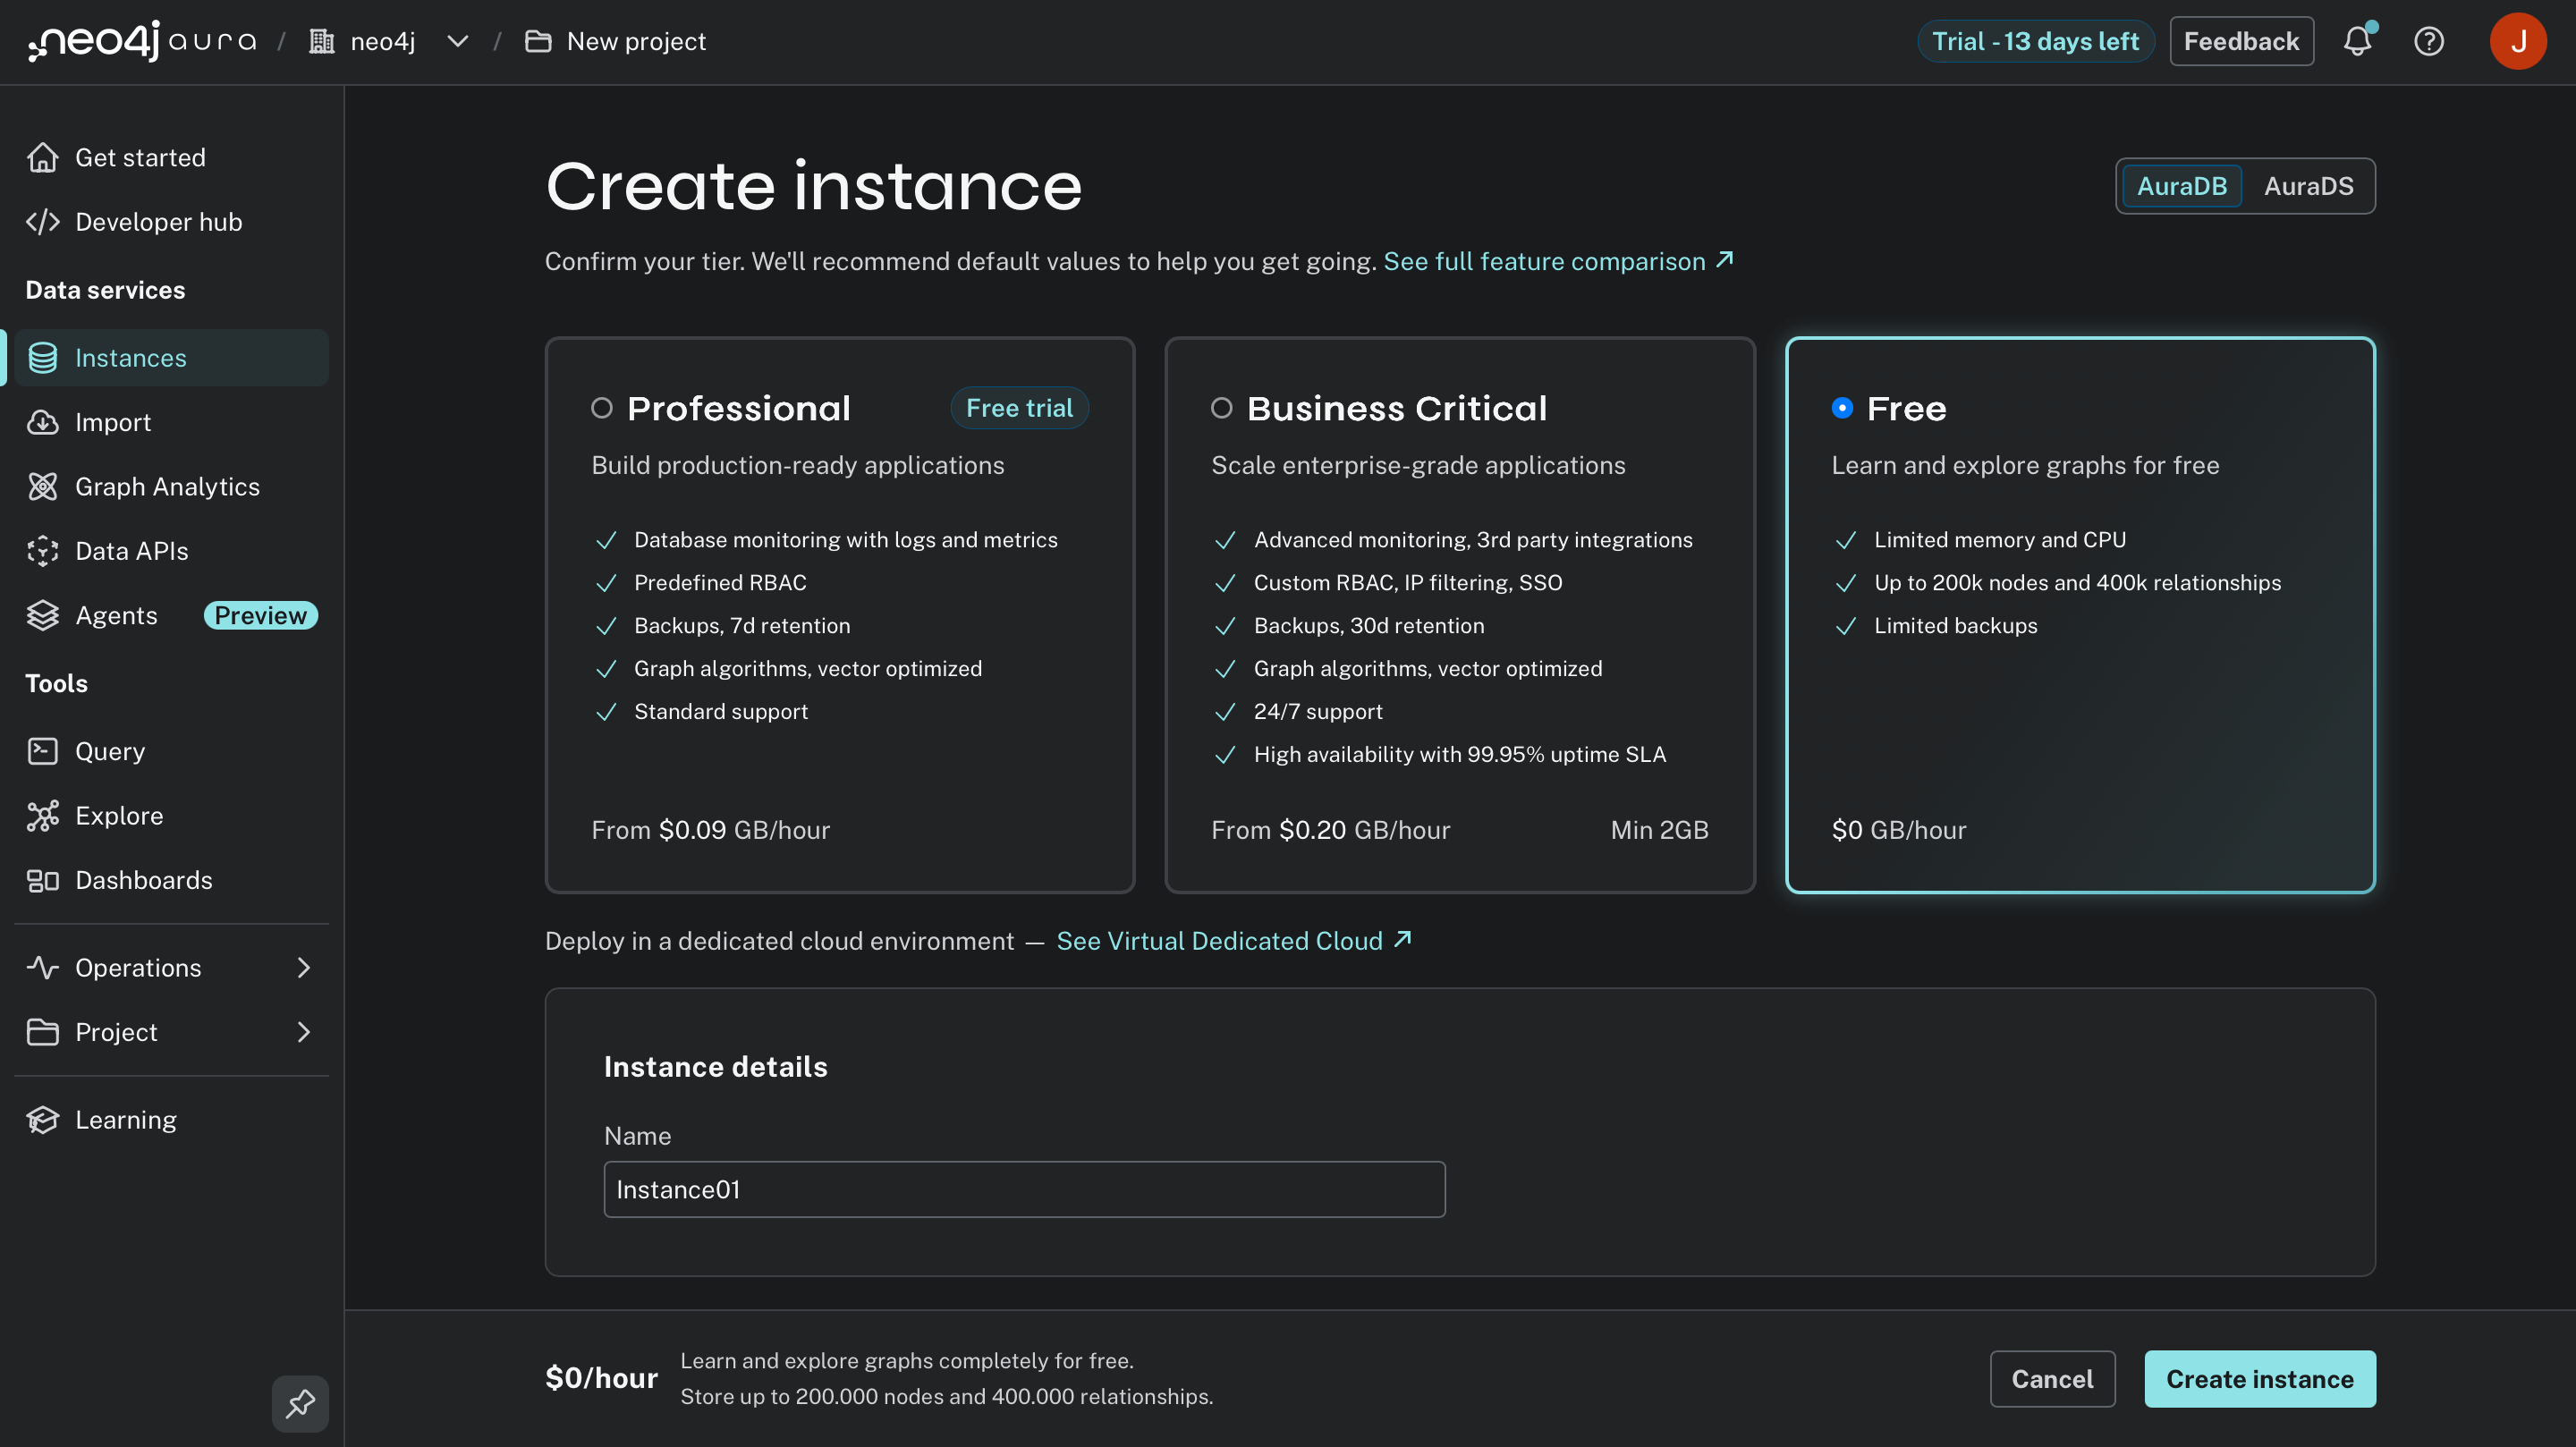The height and width of the screenshot is (1447, 2576).
Task: Edit the instance Name field
Action: [1023, 1189]
